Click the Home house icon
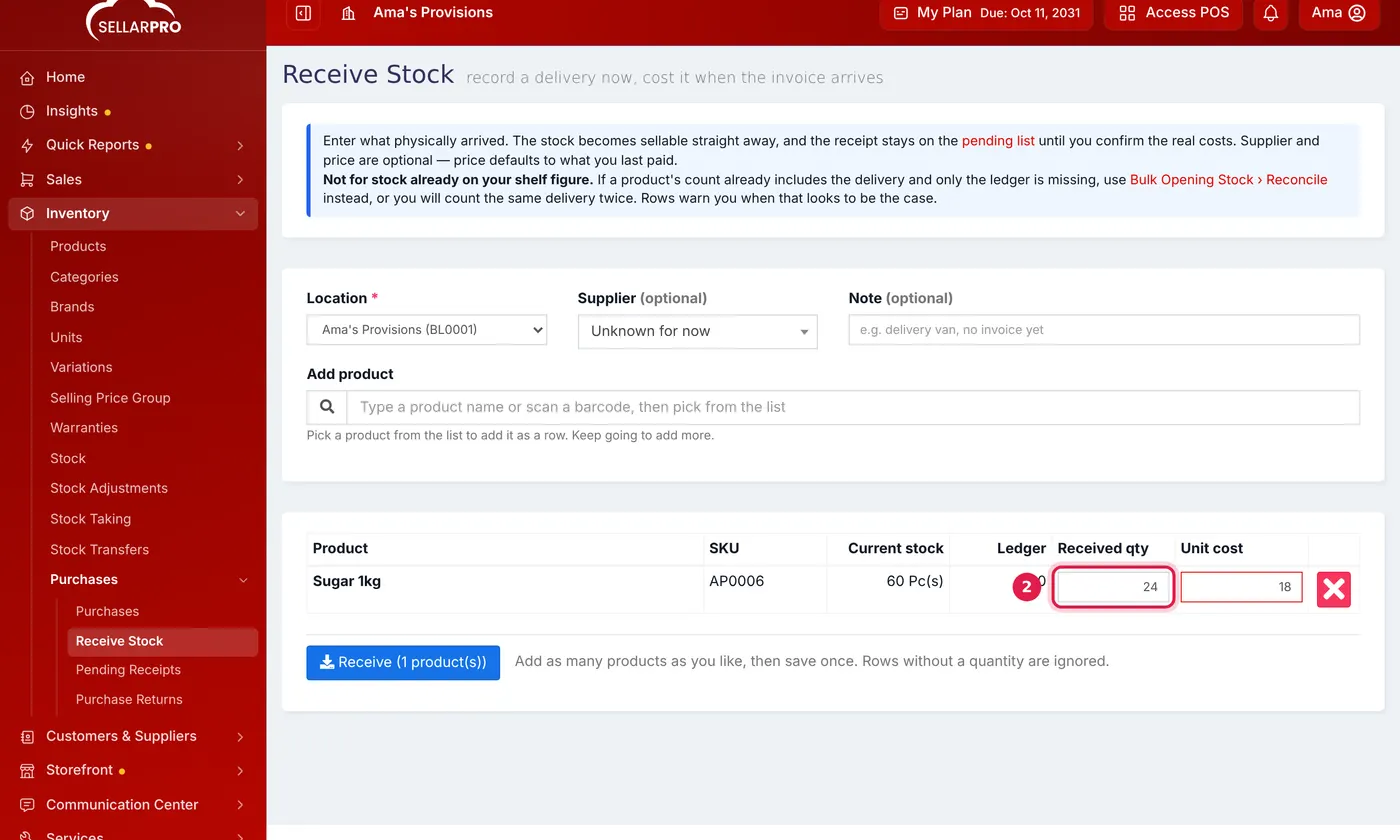Viewport: 1400px width, 840px height. 27,77
